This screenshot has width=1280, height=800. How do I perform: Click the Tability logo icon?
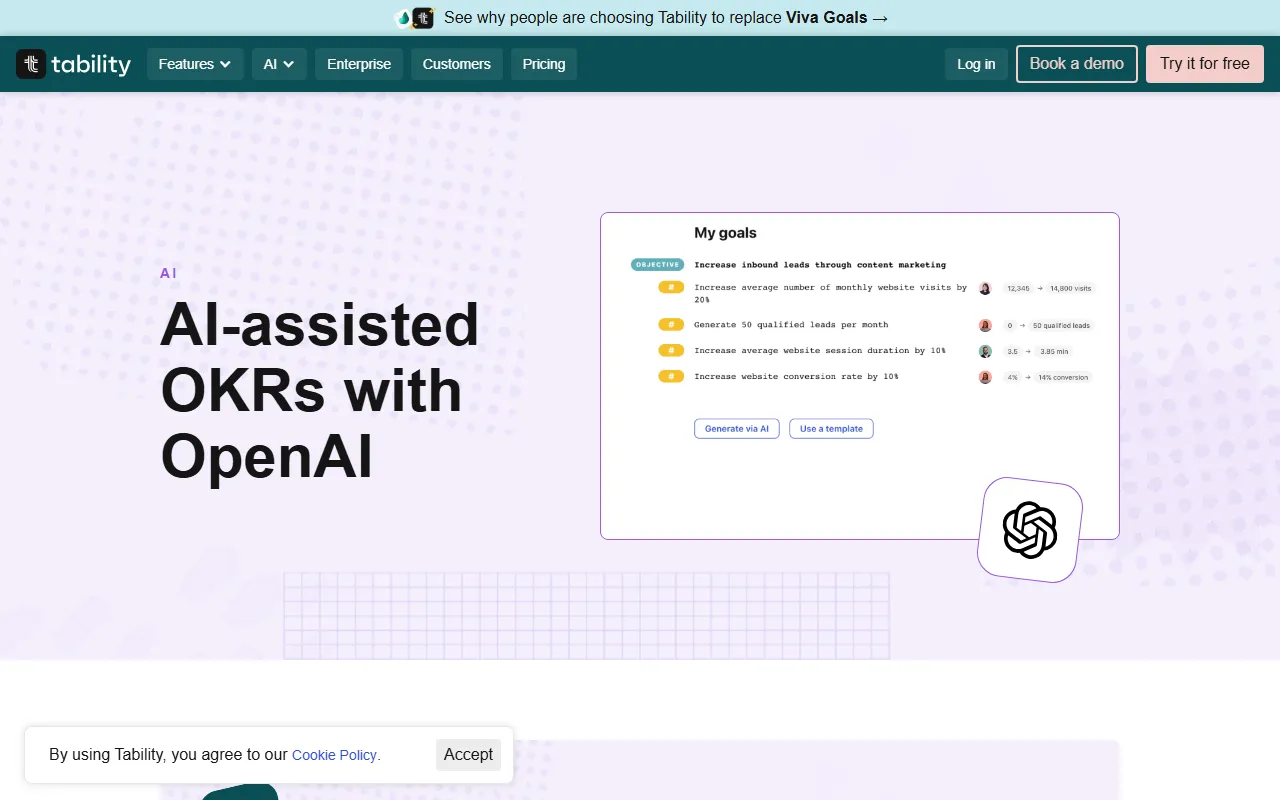31,64
